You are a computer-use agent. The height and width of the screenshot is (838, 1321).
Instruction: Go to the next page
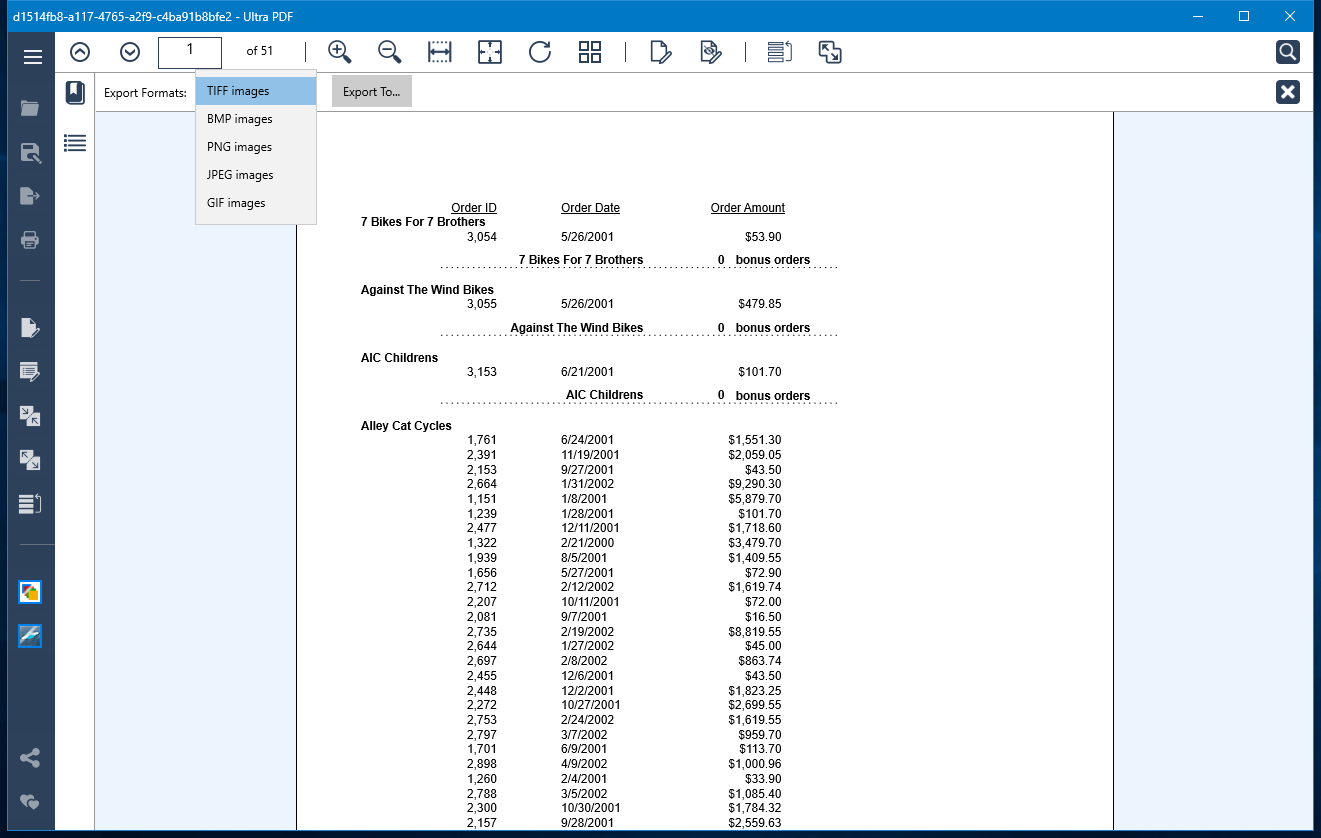point(130,52)
